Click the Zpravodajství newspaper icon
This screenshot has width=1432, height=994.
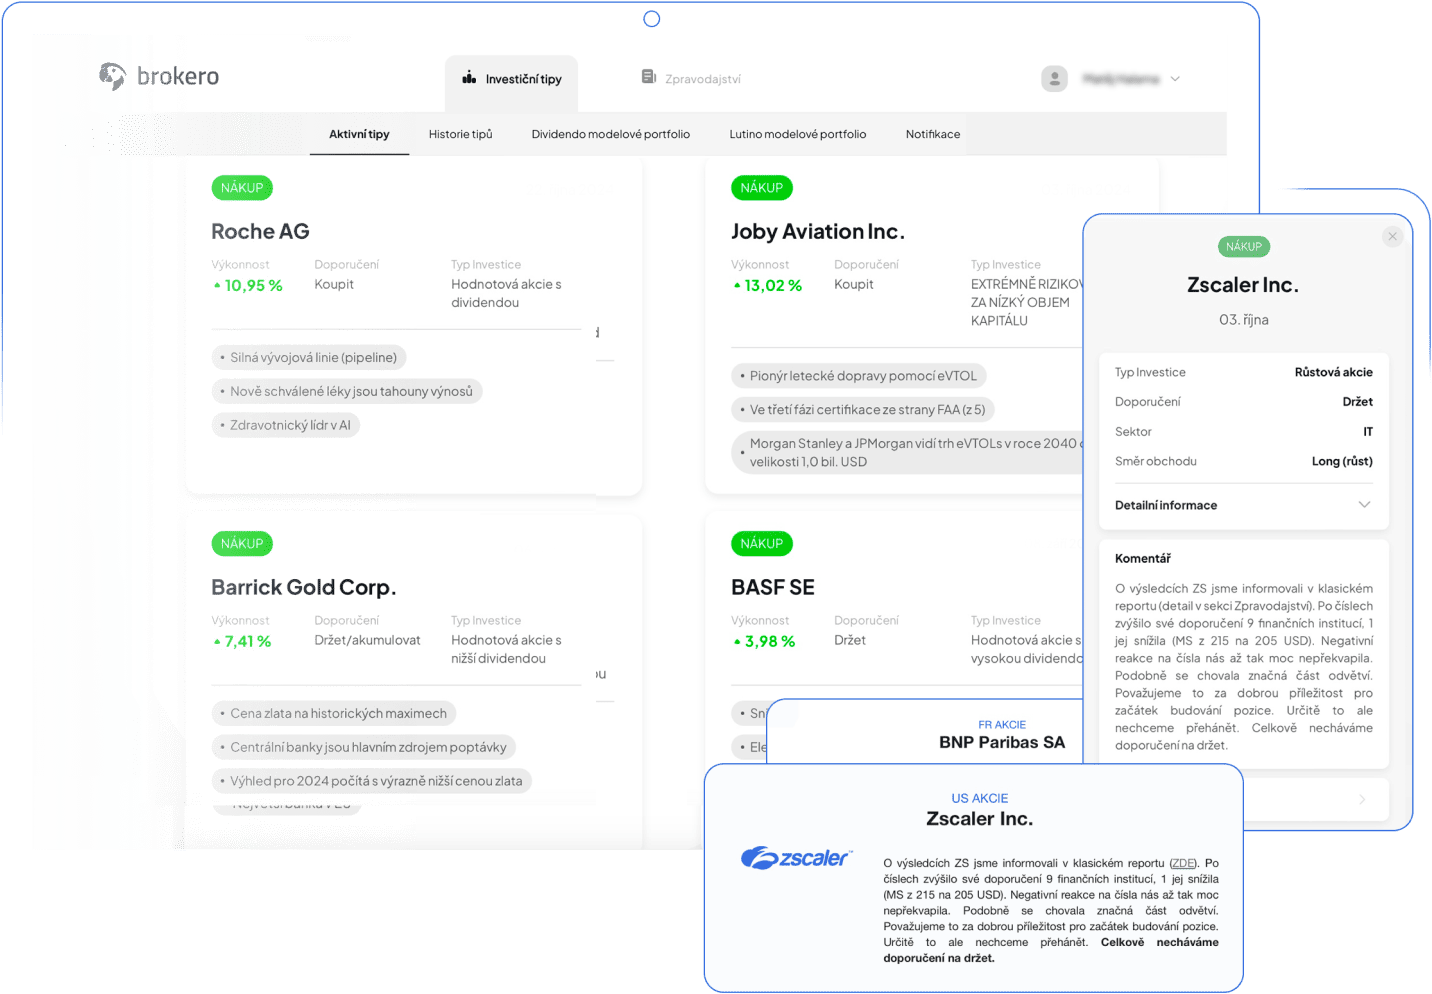[x=649, y=77]
